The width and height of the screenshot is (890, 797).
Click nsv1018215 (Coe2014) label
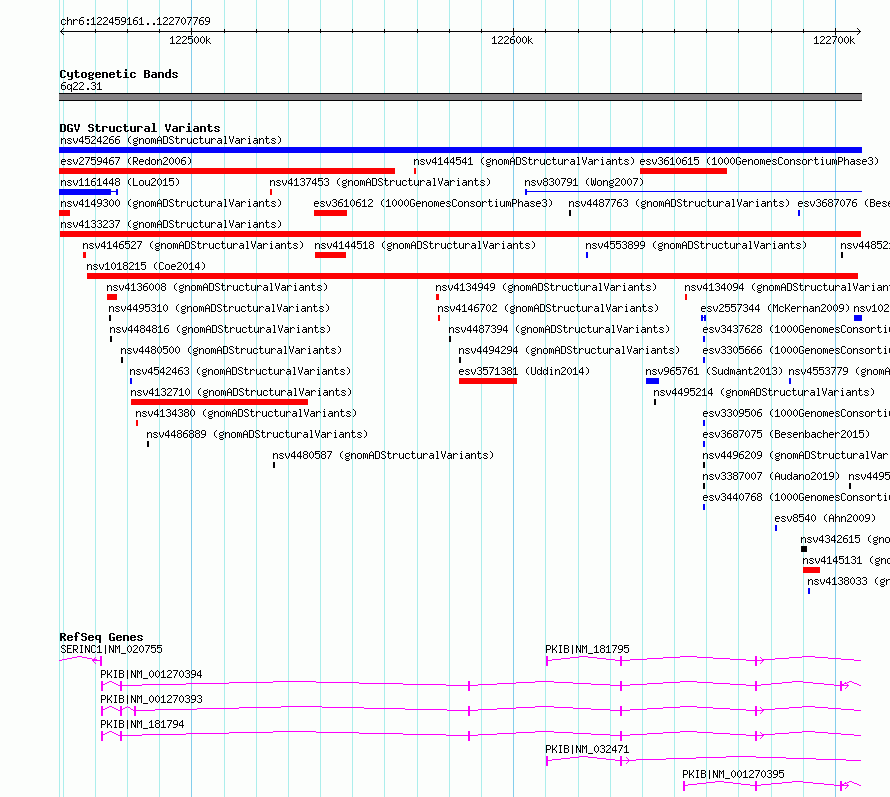[146, 266]
